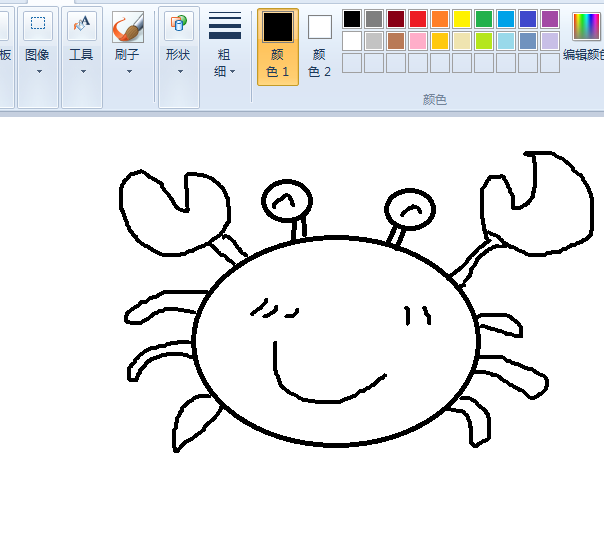Viewport: 604px width, 540px height.
Task: Select the Brush tool icon (刷子)
Action: point(127,27)
